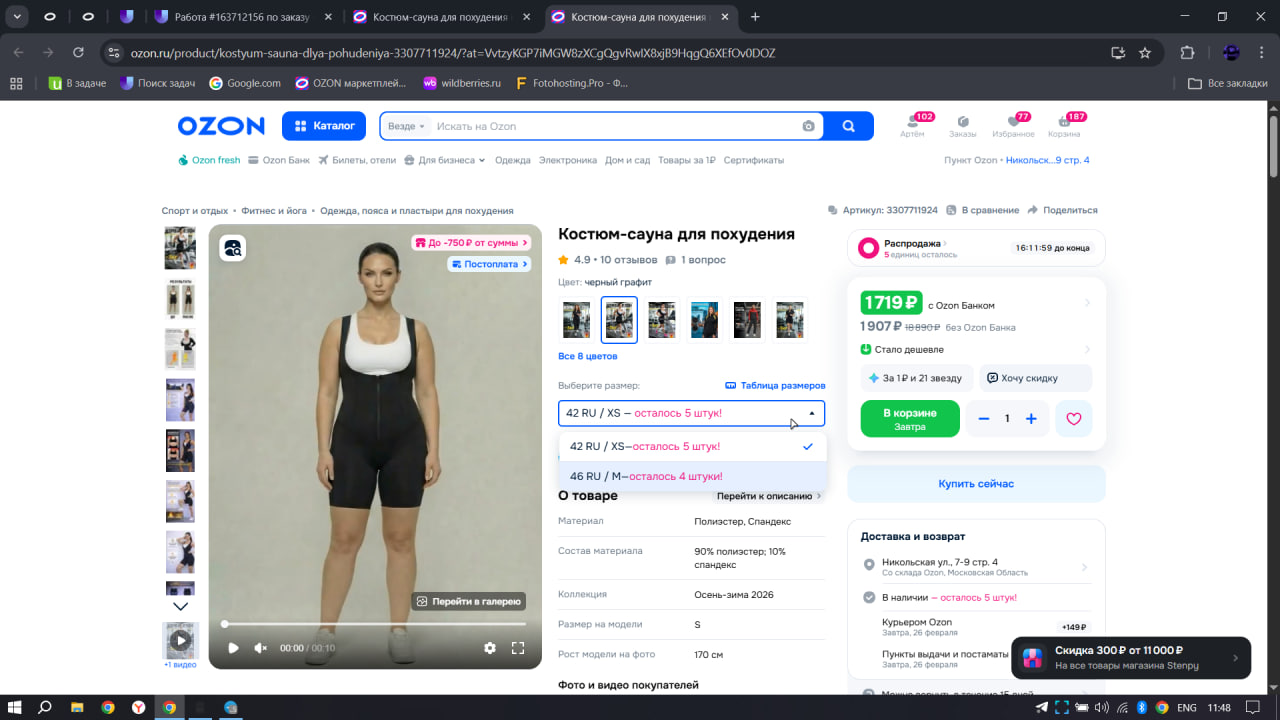
Task: Open the size selector combo box
Action: [x=692, y=413]
